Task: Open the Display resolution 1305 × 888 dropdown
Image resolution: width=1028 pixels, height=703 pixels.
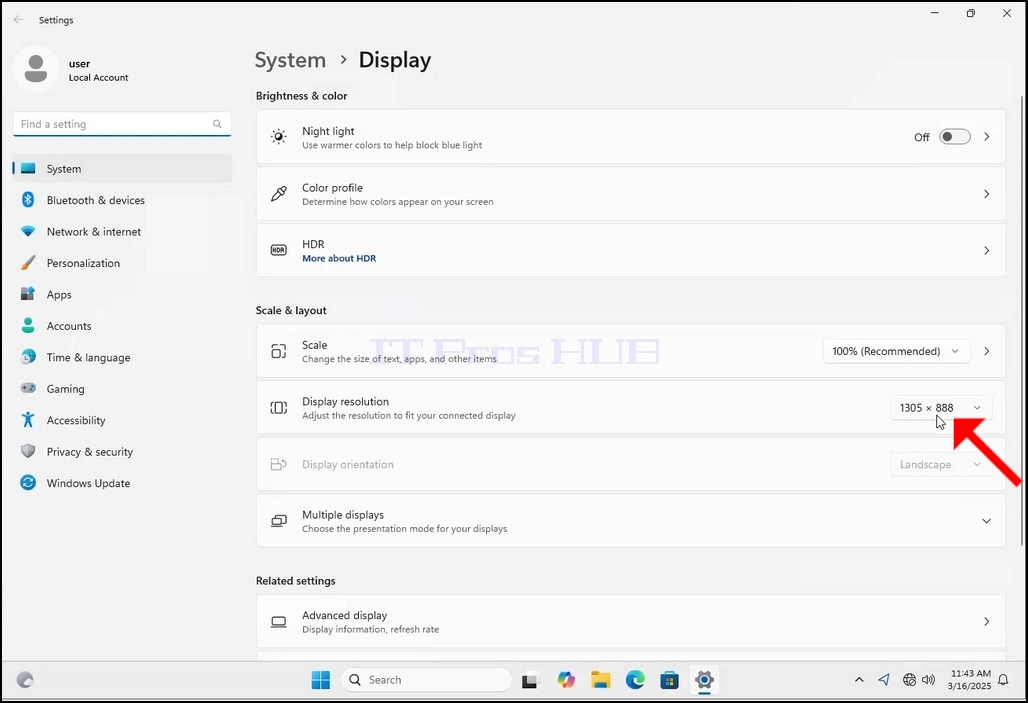Action: click(x=941, y=408)
